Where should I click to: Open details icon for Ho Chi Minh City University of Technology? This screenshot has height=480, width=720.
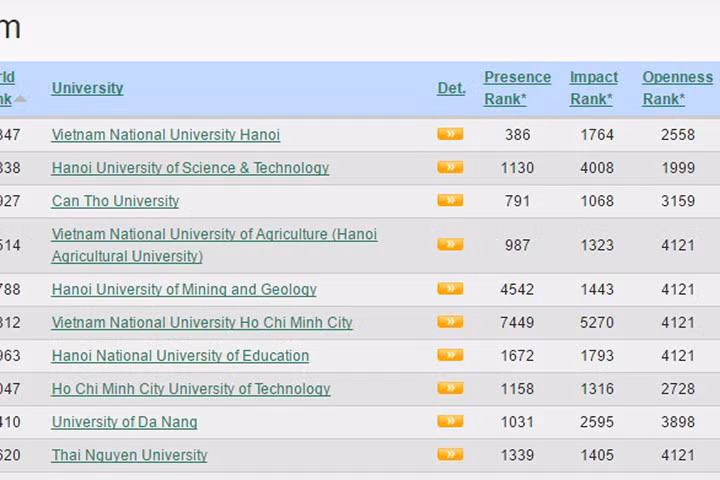click(450, 388)
